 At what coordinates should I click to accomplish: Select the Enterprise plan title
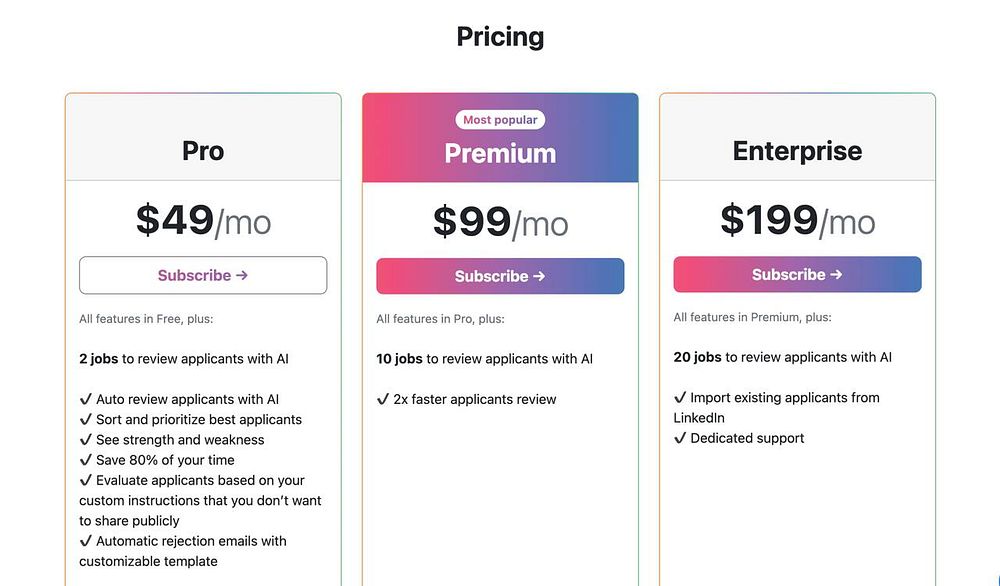pyautogui.click(x=797, y=151)
